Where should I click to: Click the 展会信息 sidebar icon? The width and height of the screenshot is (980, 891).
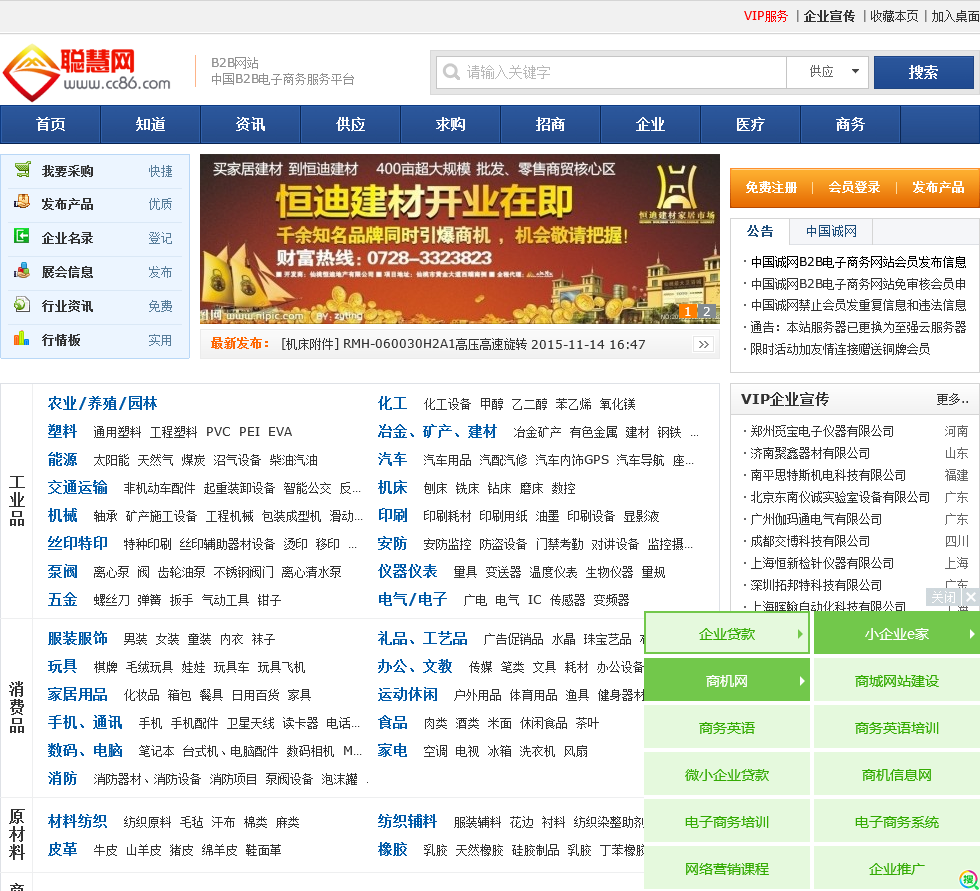[22, 271]
